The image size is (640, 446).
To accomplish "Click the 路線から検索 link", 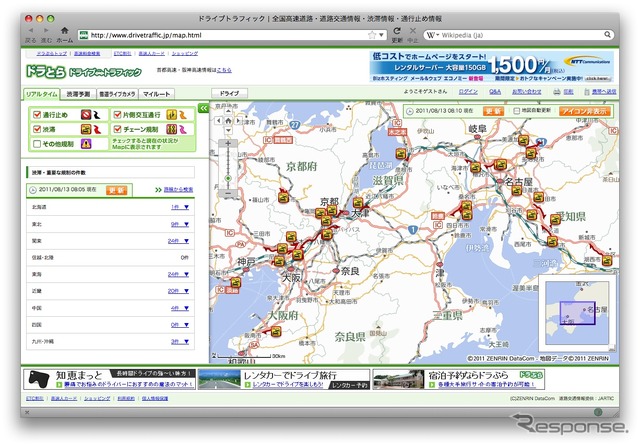I will tap(178, 190).
